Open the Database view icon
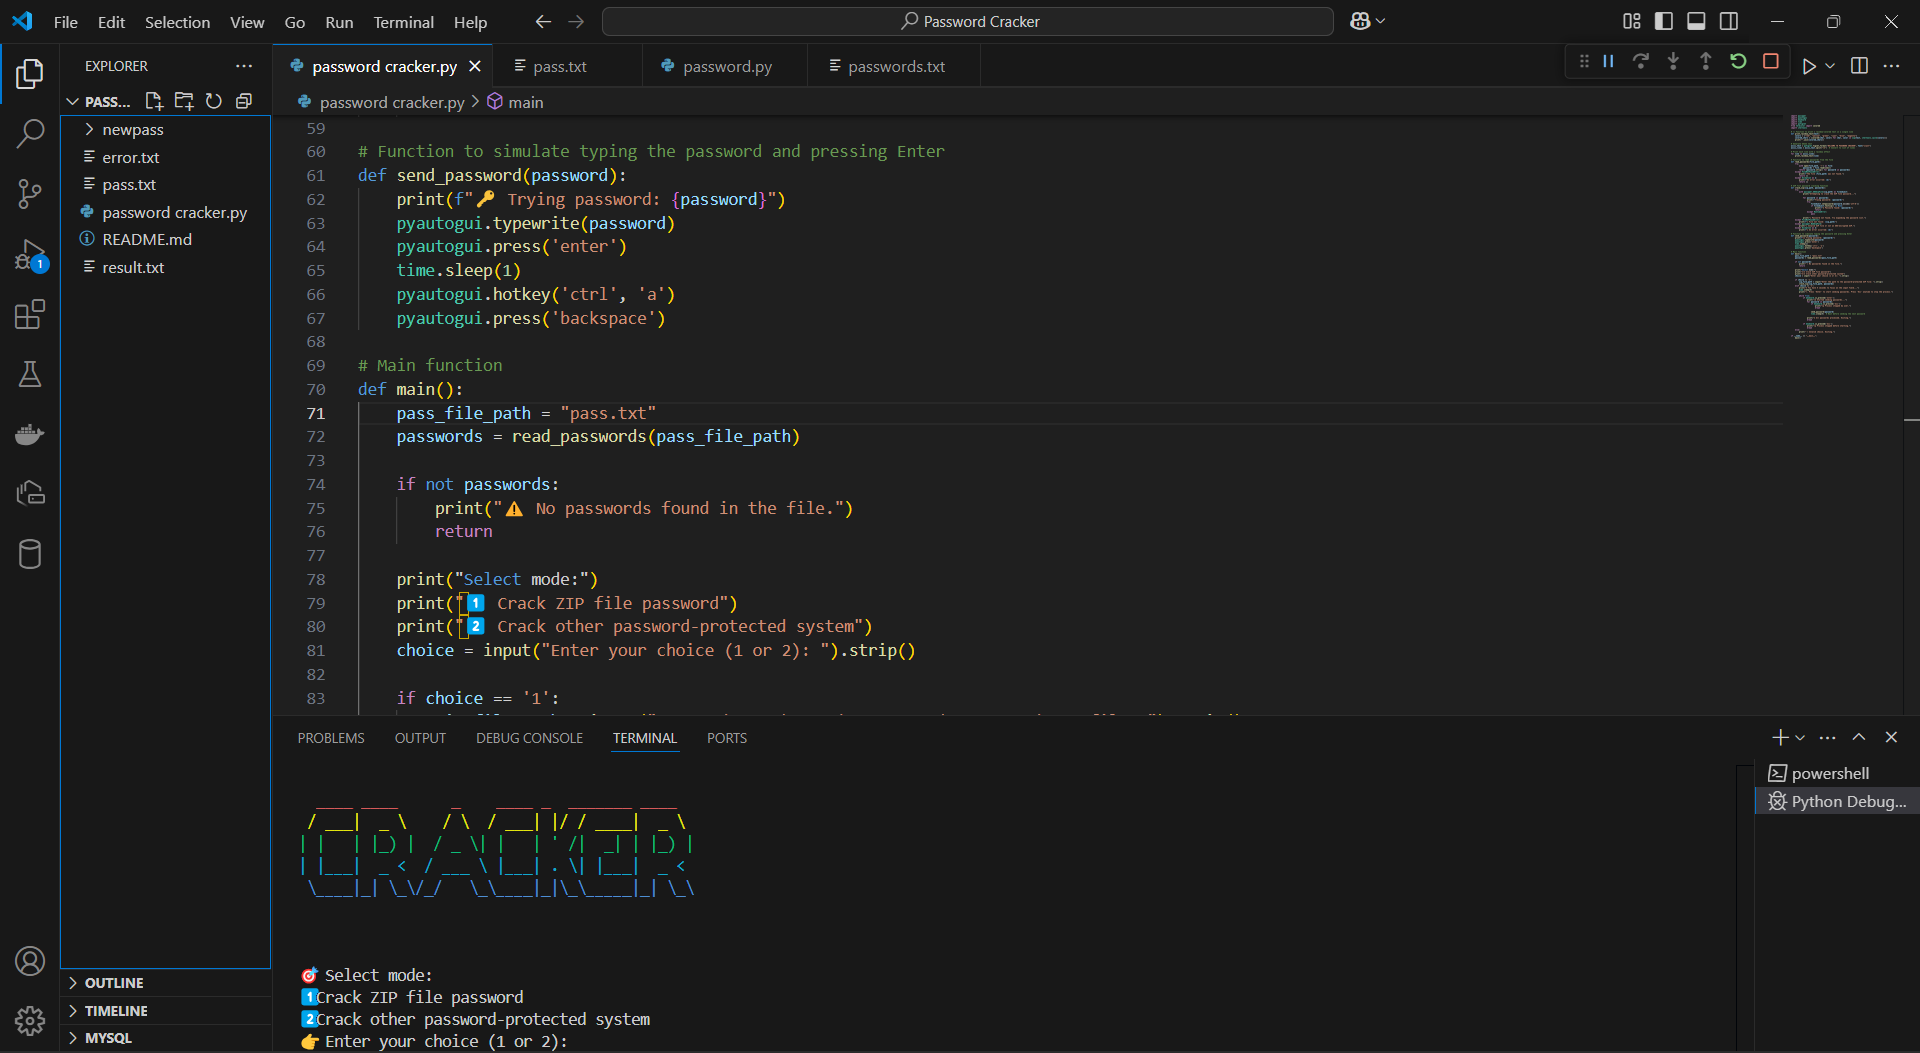 30,554
